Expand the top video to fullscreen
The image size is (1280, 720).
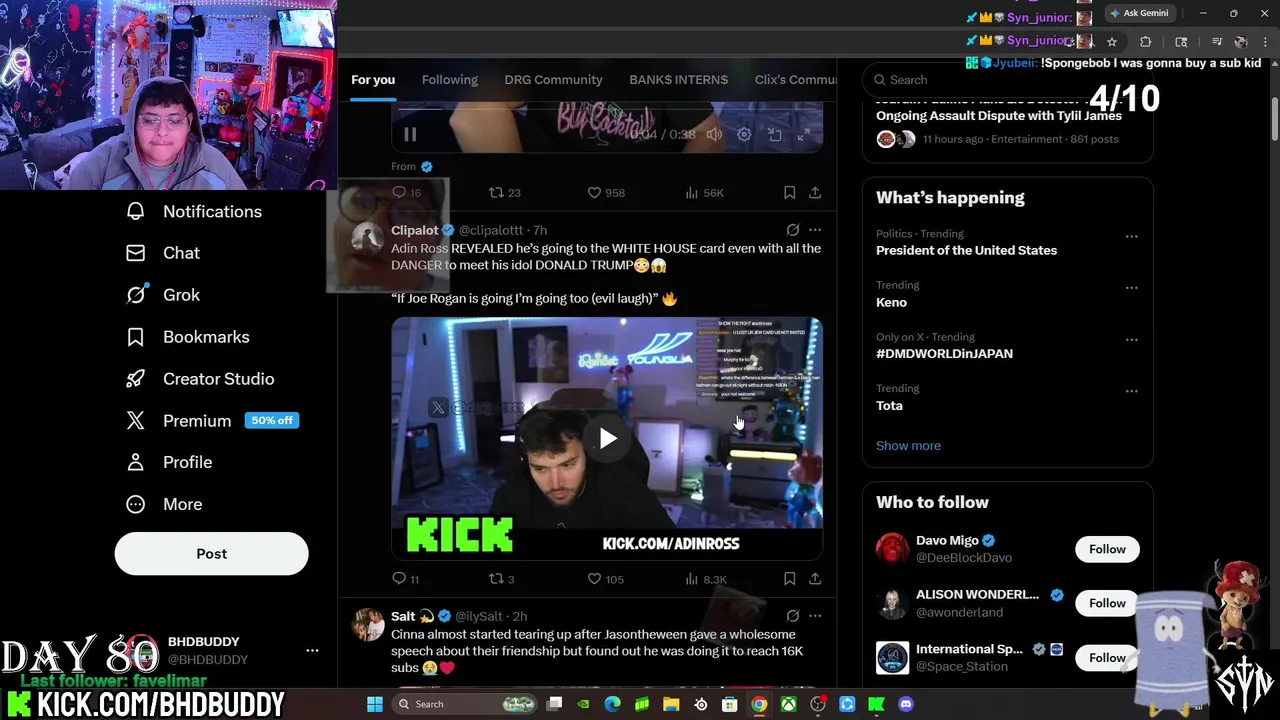804,134
